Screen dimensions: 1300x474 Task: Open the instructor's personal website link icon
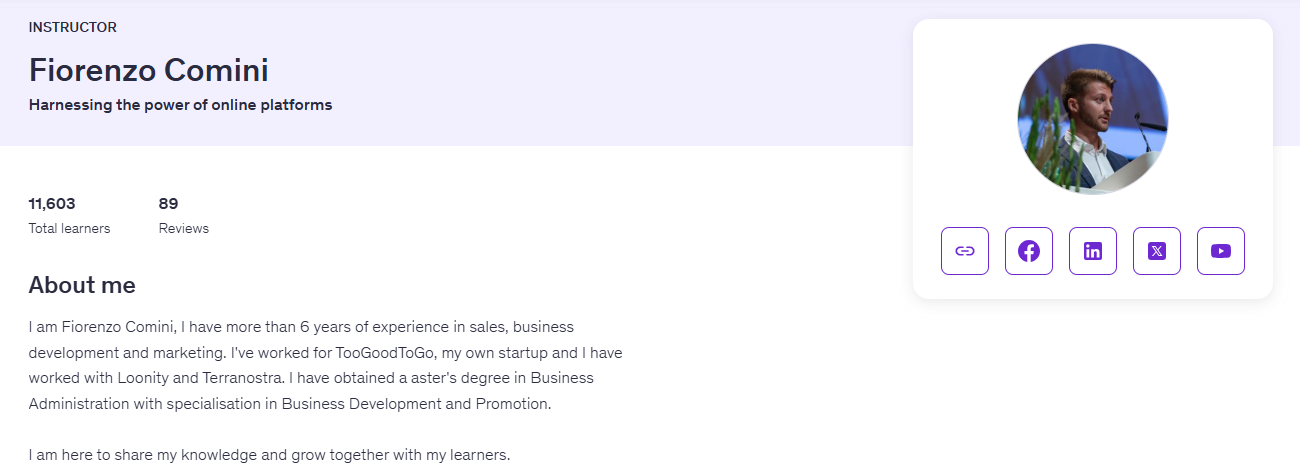point(965,251)
